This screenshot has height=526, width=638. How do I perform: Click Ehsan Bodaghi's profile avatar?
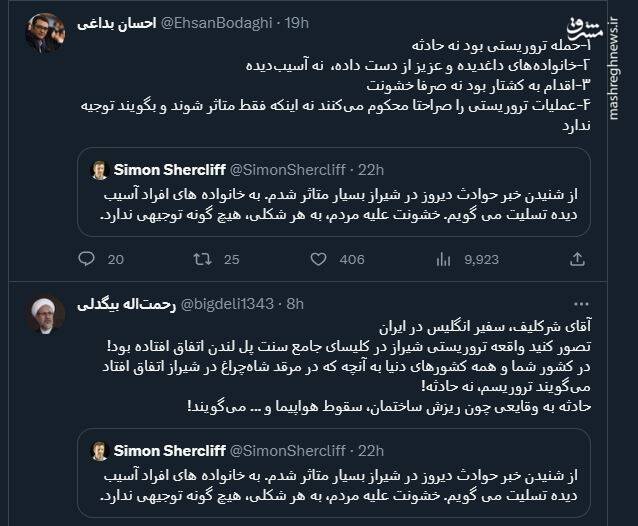tap(44, 32)
